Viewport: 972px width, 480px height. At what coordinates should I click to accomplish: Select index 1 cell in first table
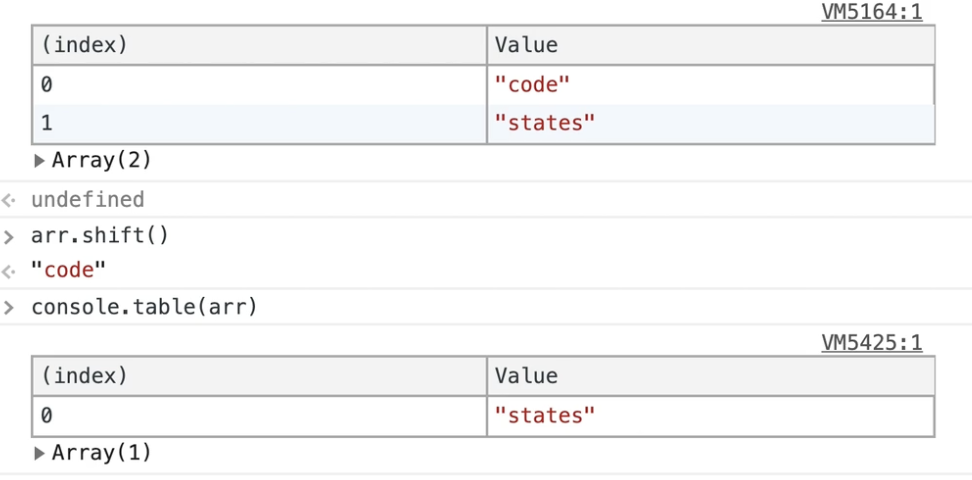(x=259, y=124)
